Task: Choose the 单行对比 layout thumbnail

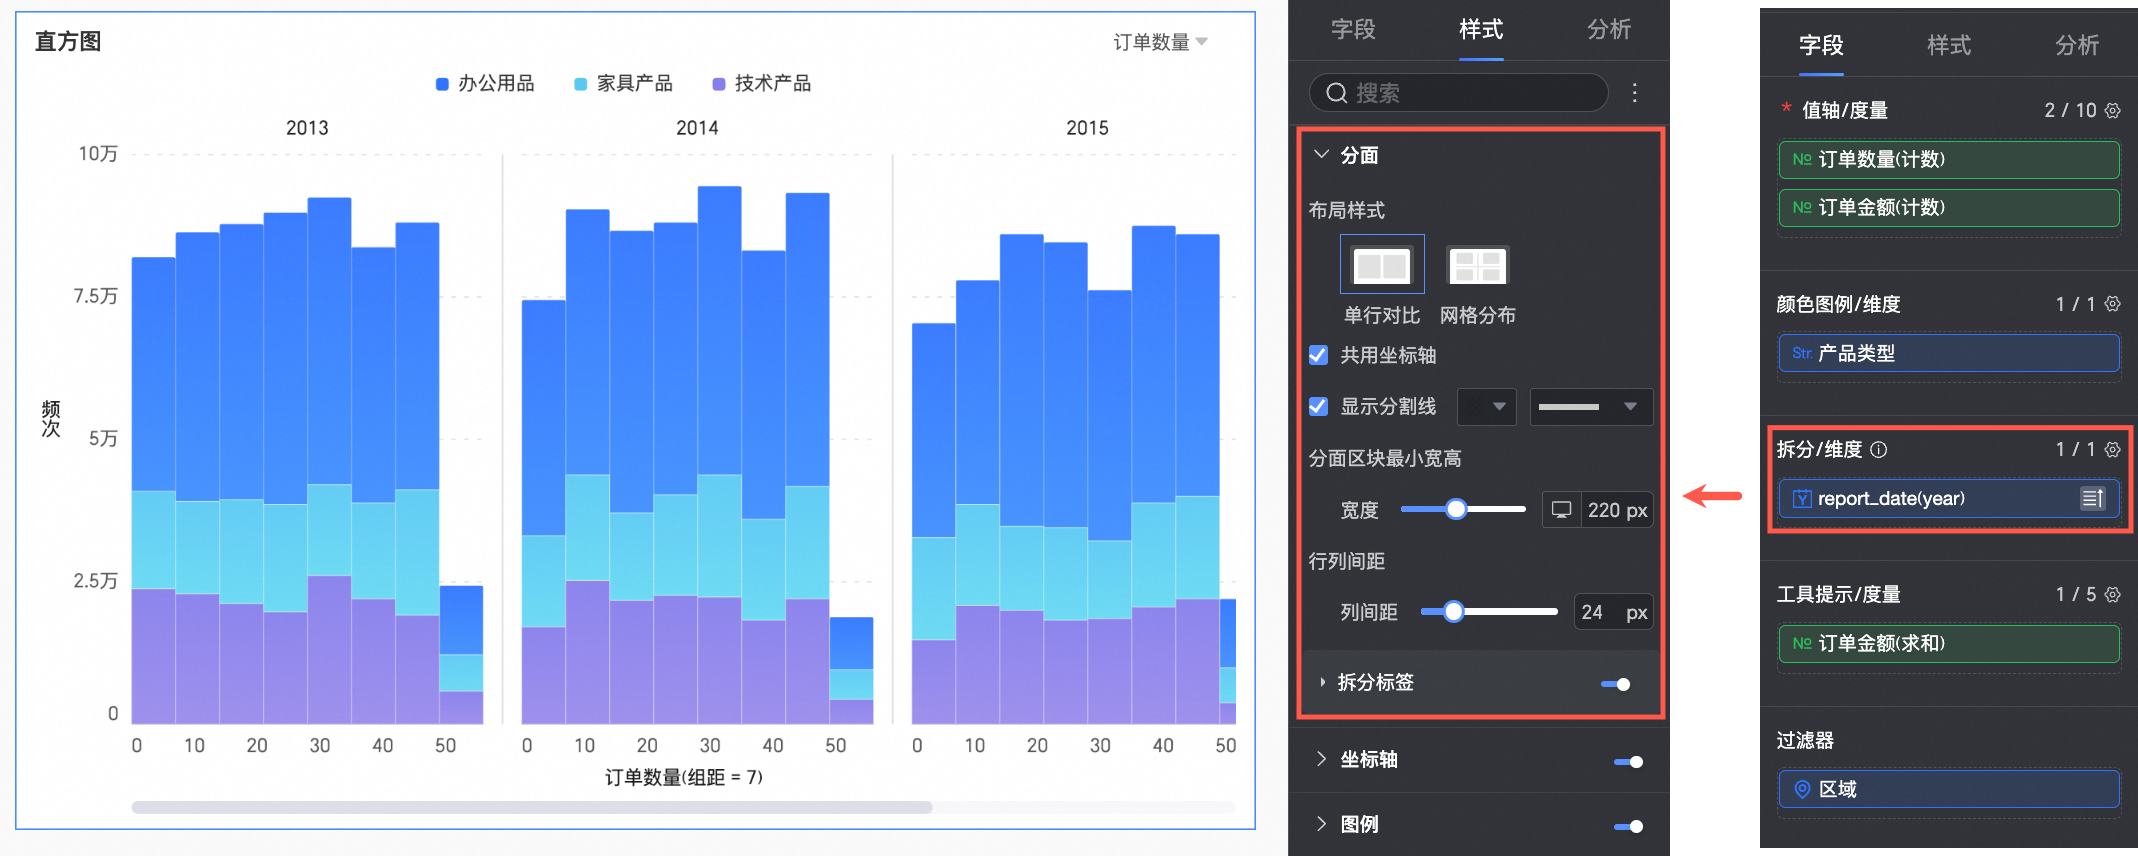Action: tap(1382, 265)
